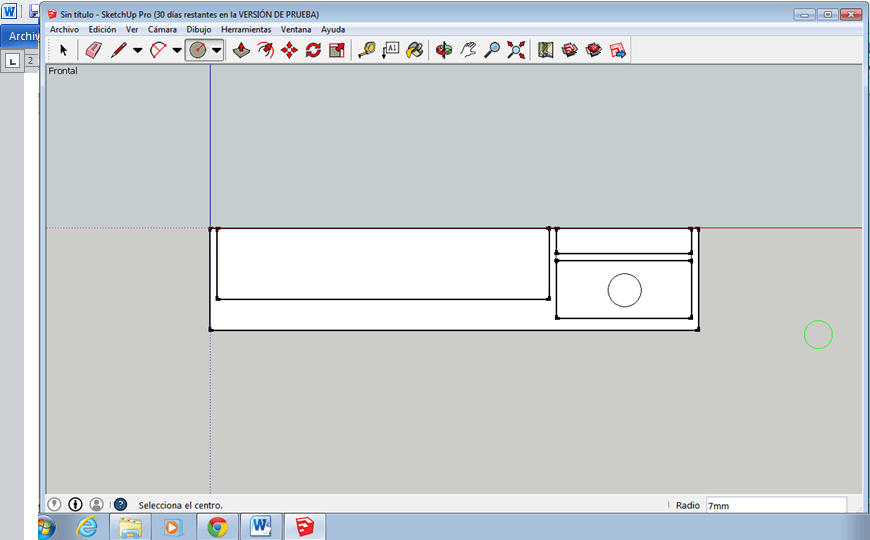The image size is (870, 540).
Task: Select the Tape Measure tool
Action: click(x=366, y=51)
